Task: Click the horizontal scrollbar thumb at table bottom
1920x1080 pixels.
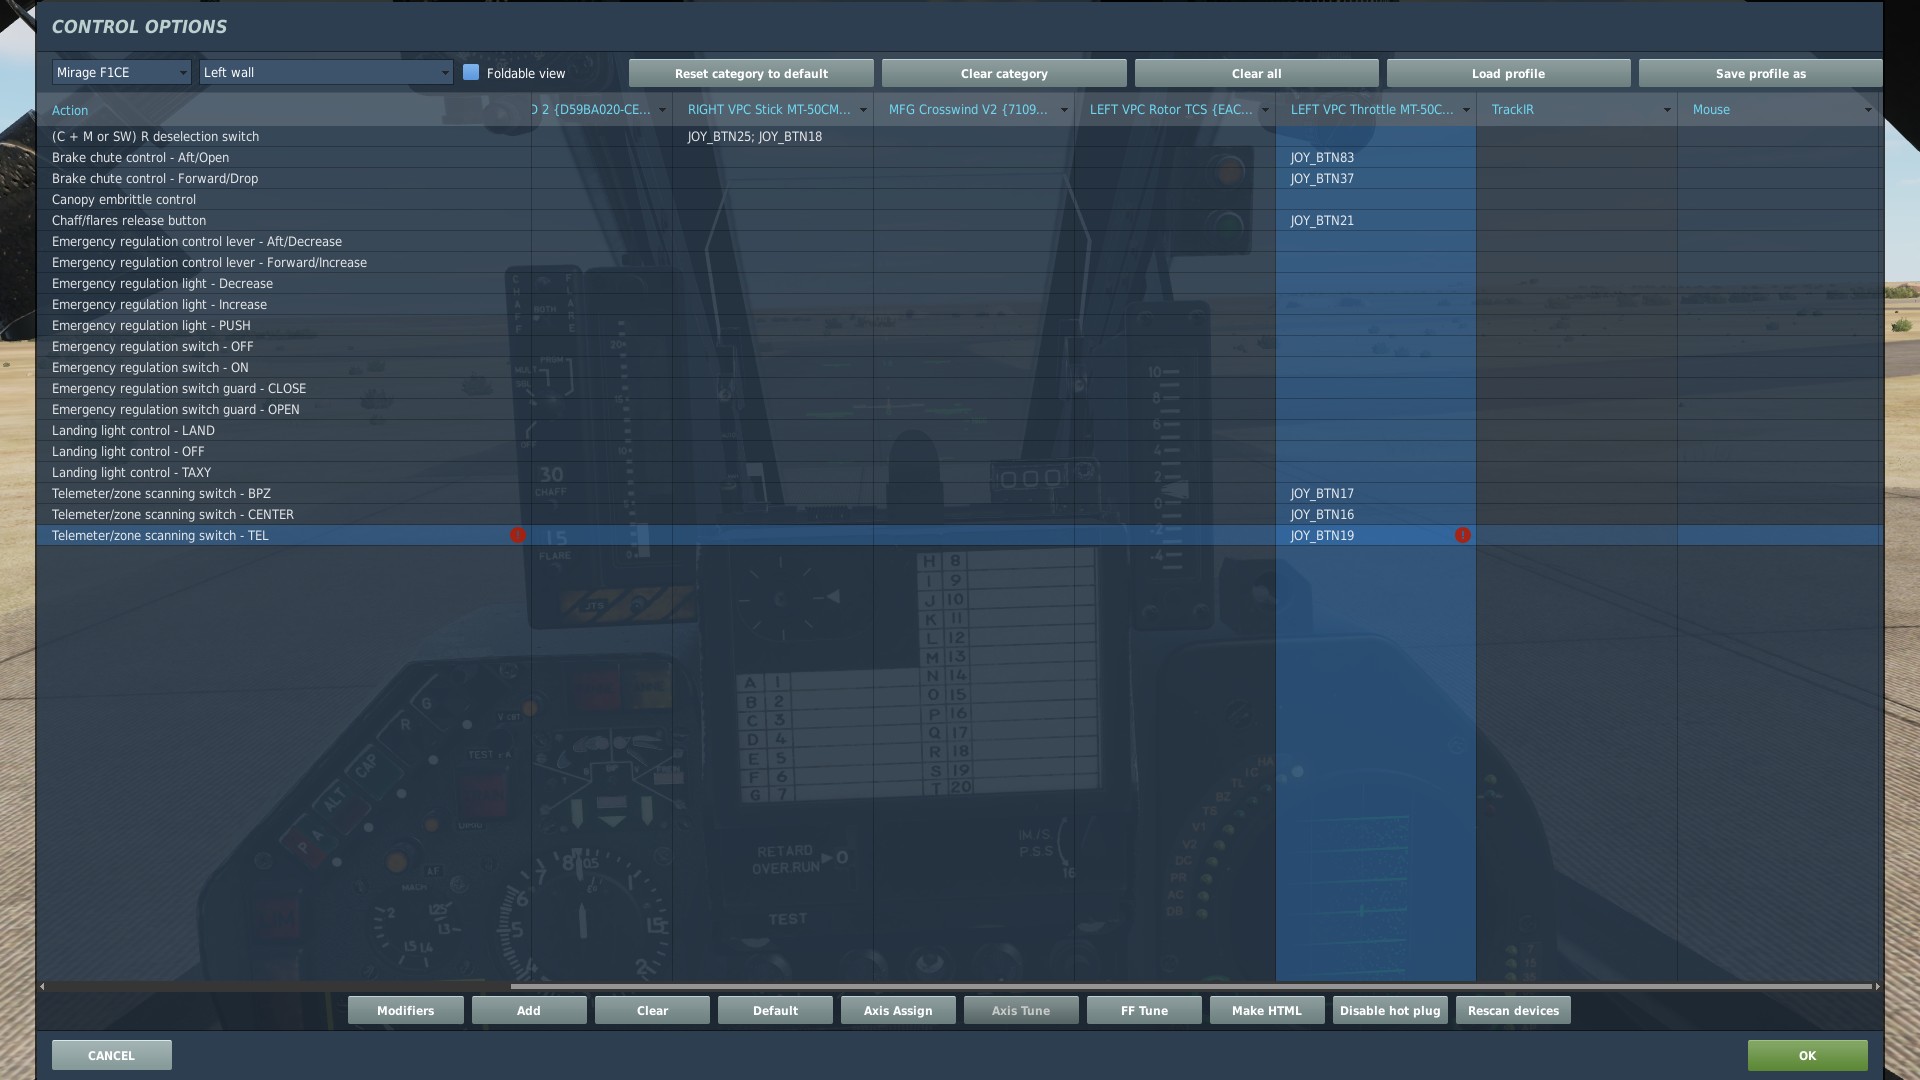Action: (x=1190, y=987)
